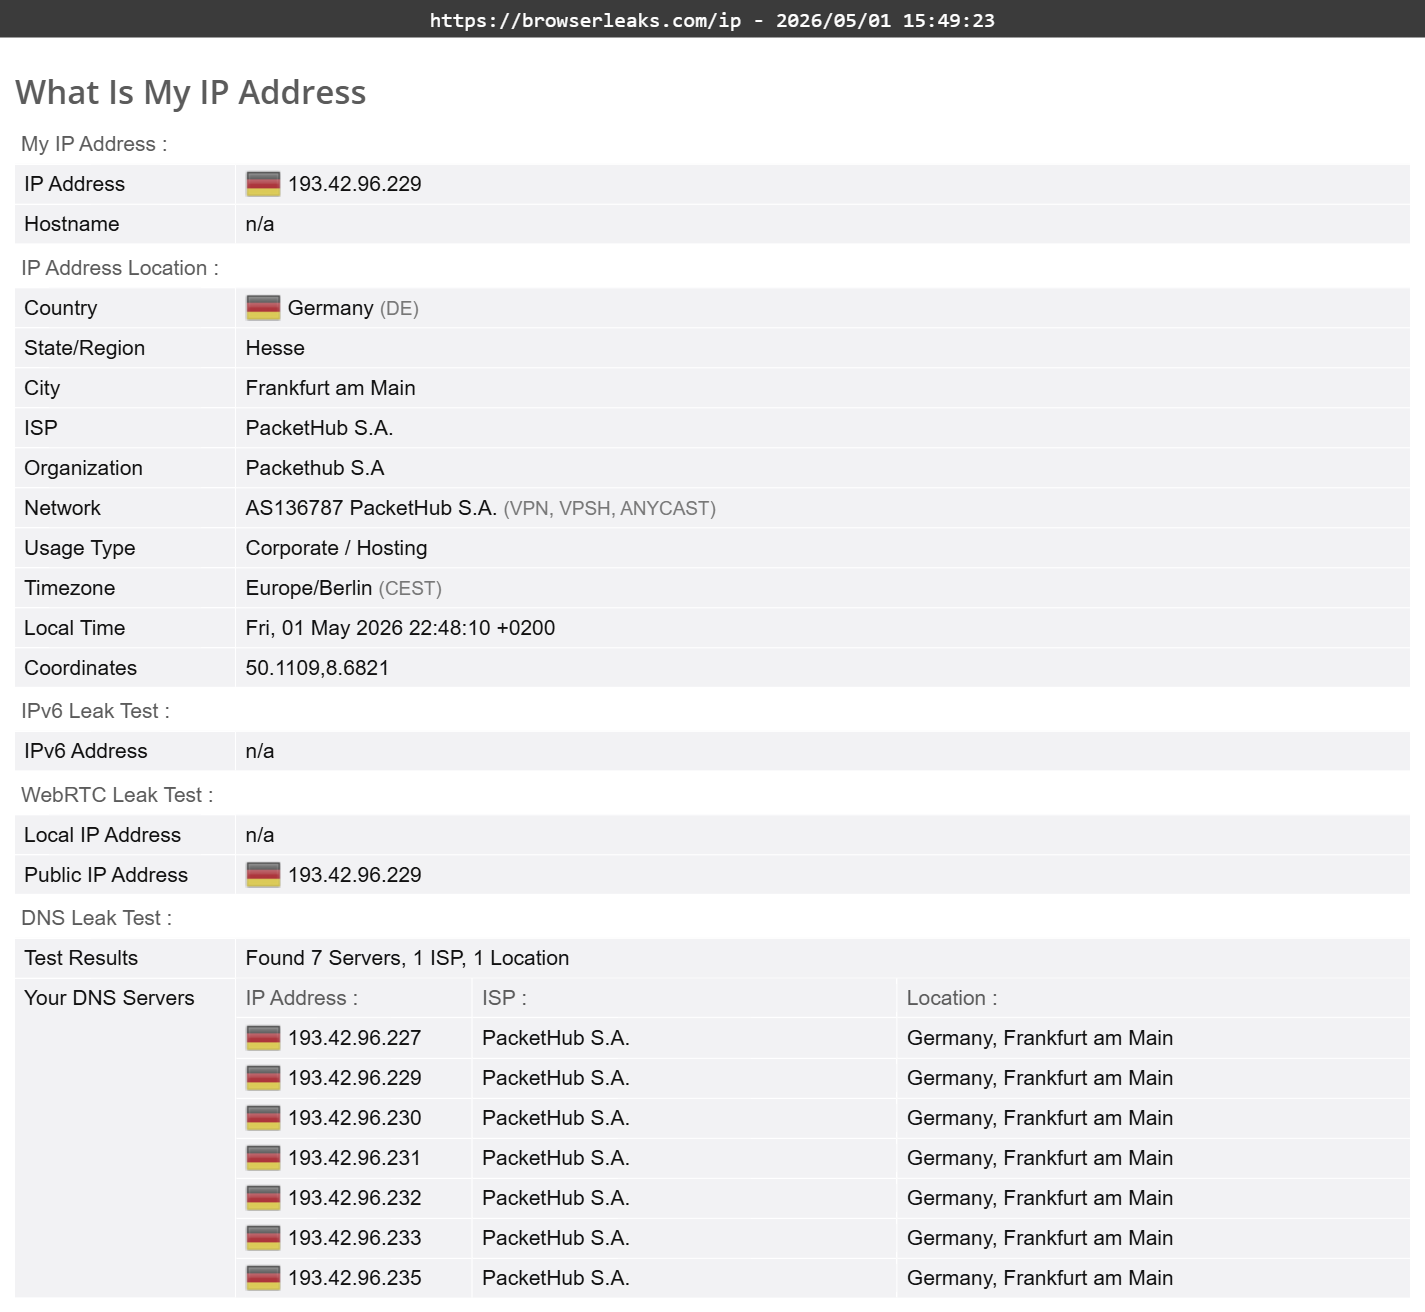
Task: Click the flag icon in the Public IP Address row
Action: tap(263, 875)
